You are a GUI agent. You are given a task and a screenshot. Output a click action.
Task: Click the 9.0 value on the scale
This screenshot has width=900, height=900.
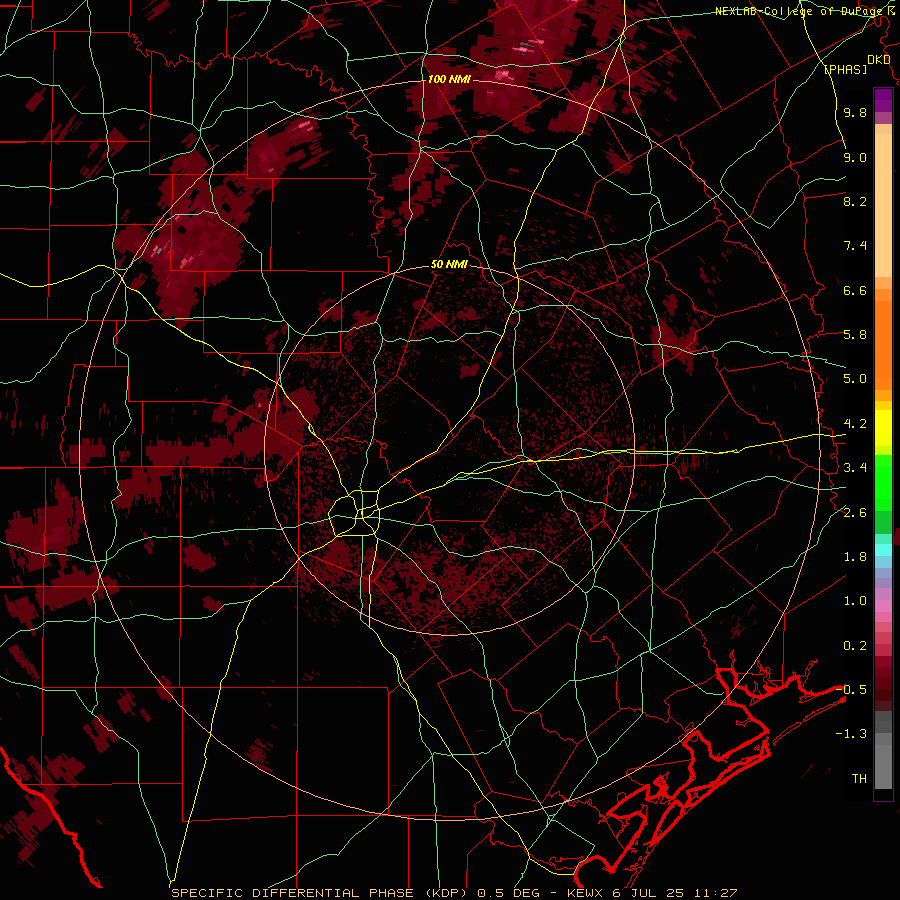click(x=855, y=158)
